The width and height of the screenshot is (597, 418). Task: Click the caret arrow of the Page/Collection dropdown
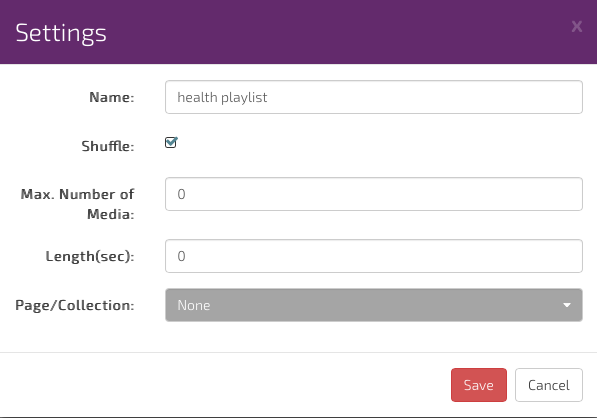[x=567, y=305]
